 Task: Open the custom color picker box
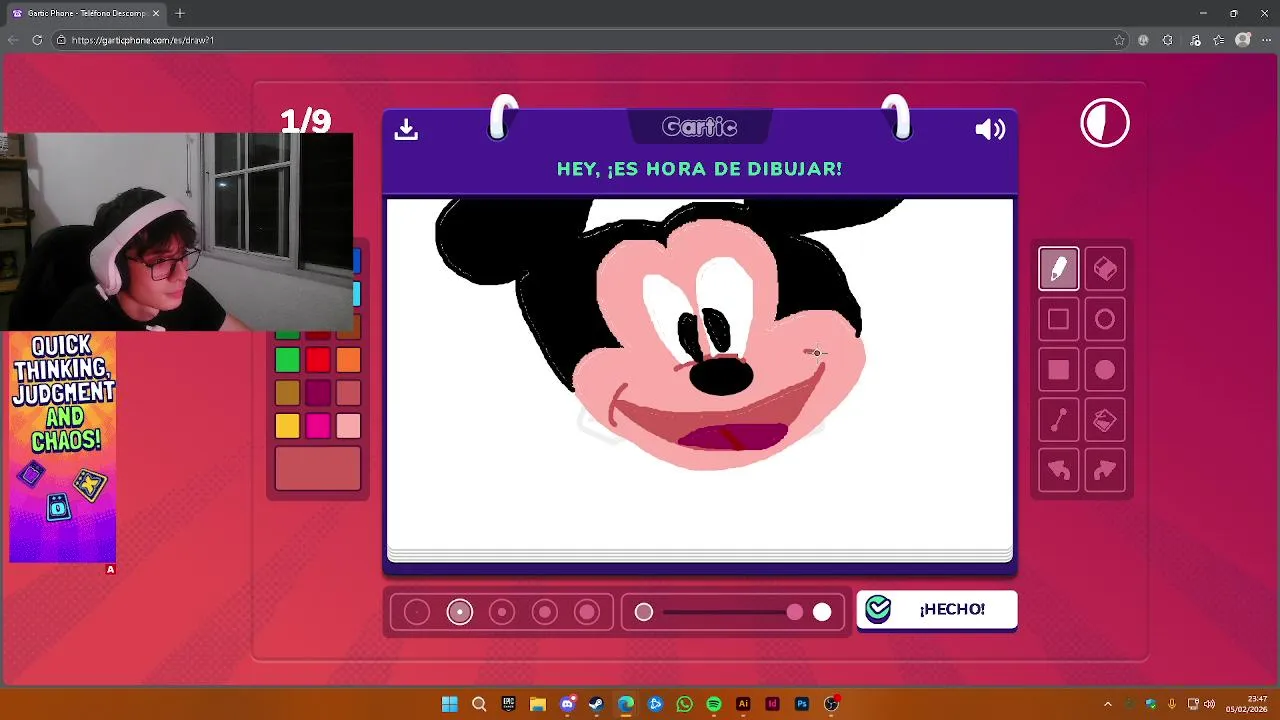318,469
